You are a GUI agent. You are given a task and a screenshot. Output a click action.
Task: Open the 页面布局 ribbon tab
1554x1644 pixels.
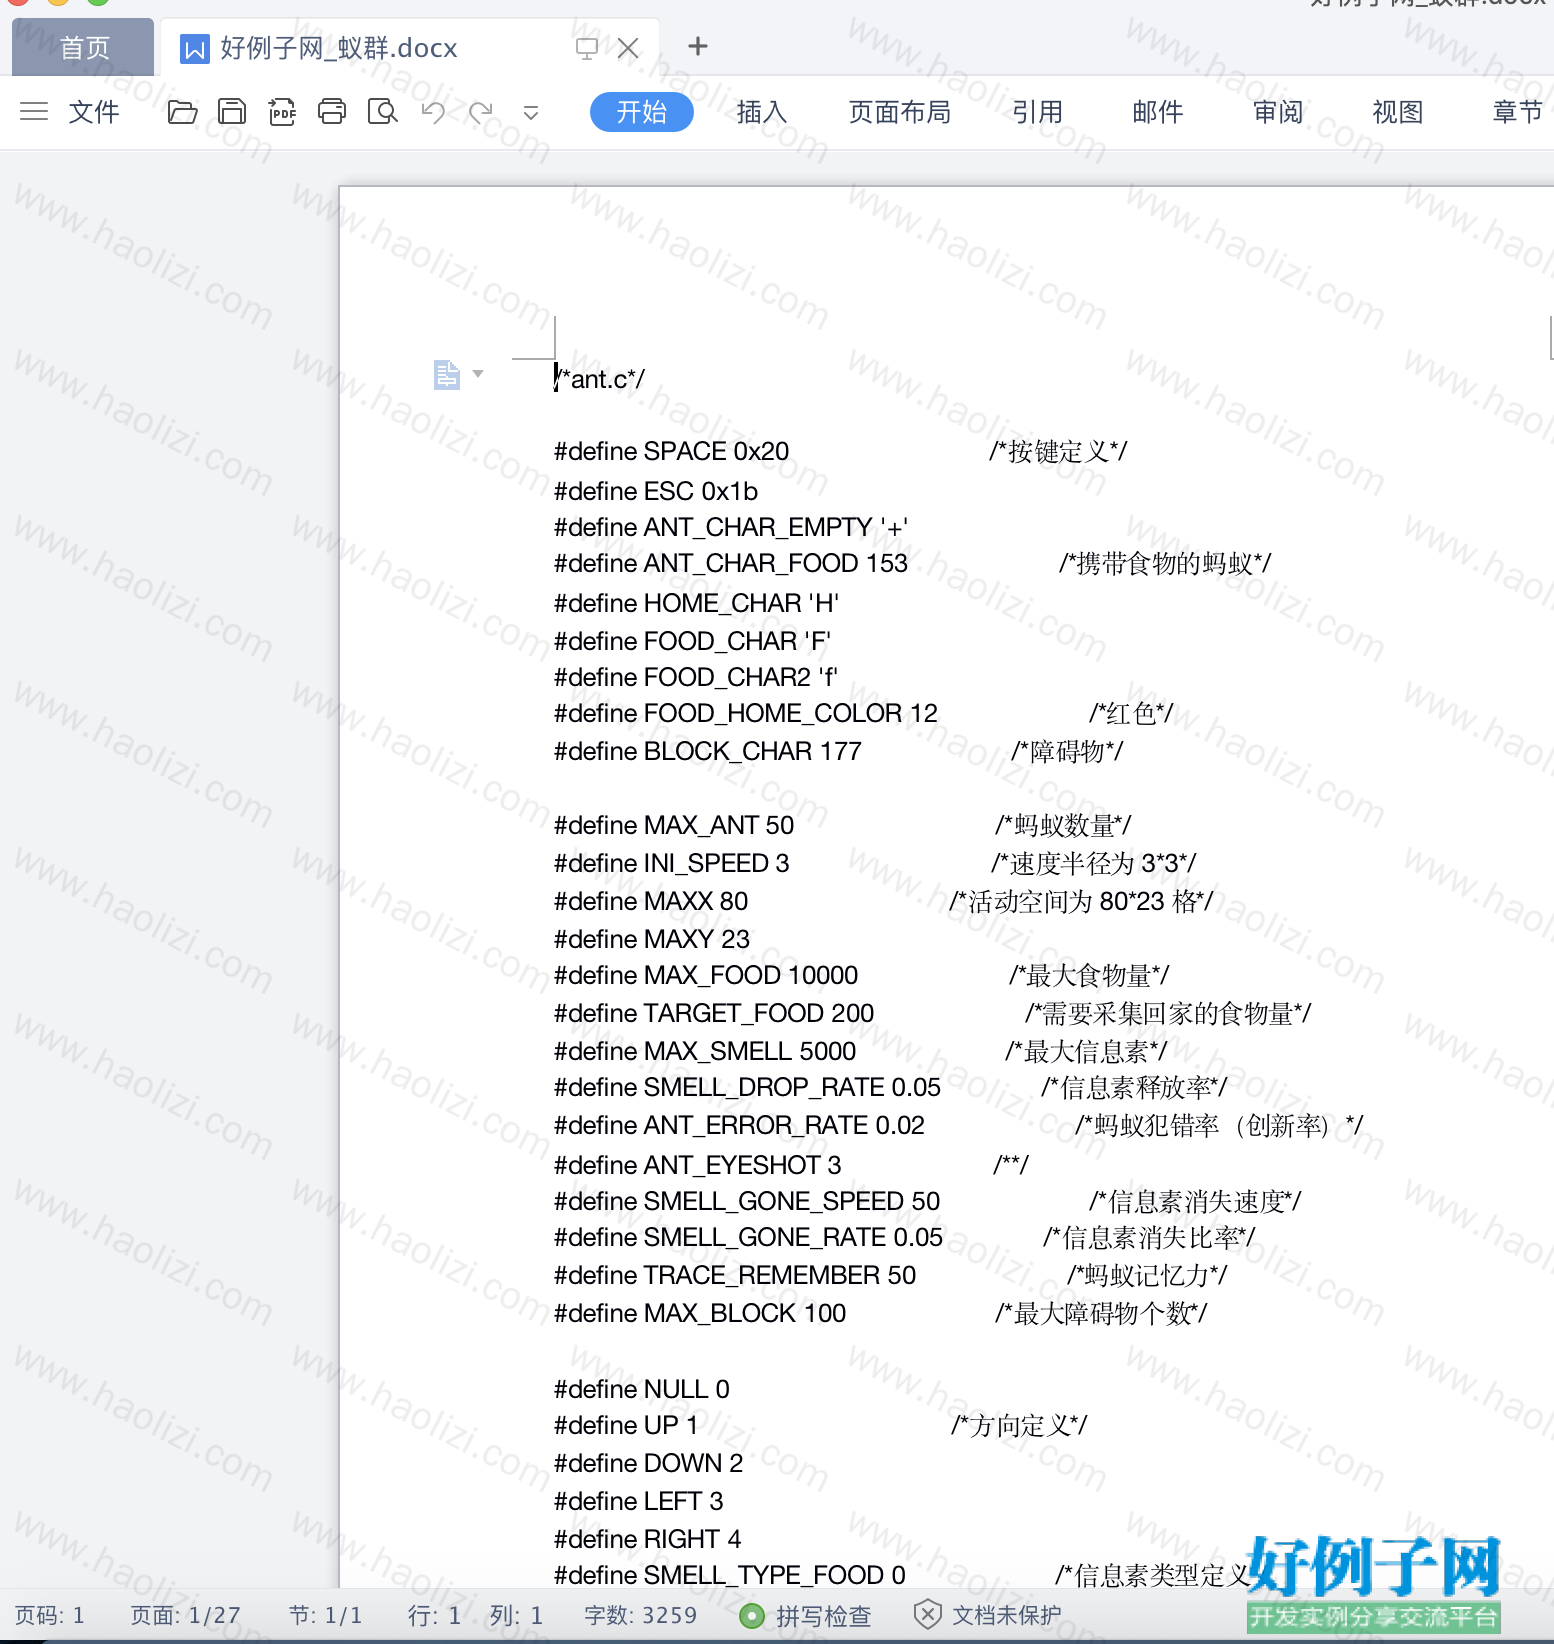coord(899,112)
